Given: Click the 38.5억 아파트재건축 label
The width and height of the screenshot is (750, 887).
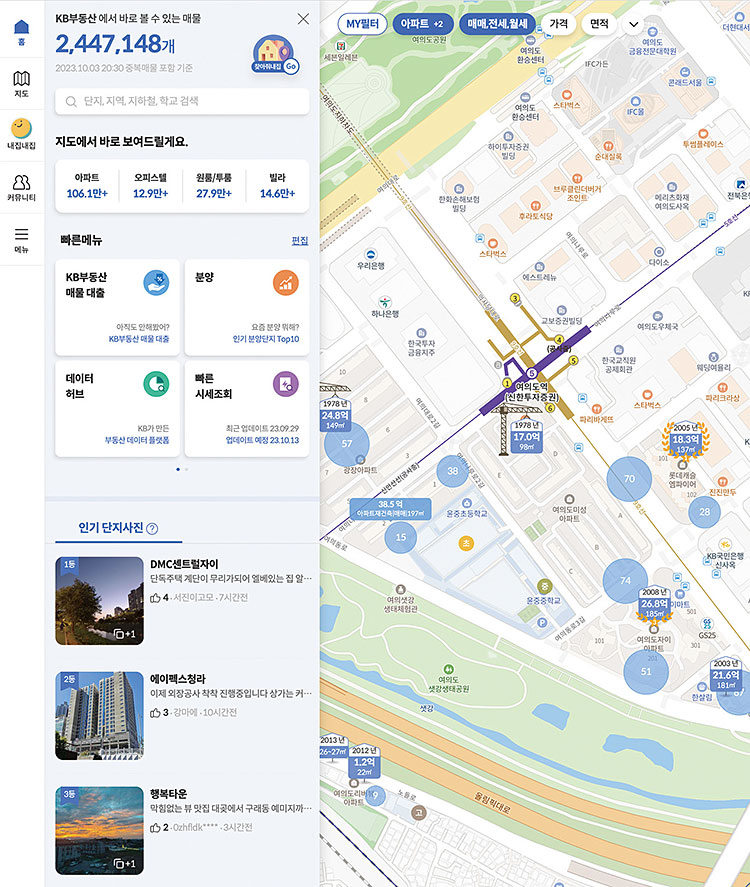Looking at the screenshot, I should (390, 509).
